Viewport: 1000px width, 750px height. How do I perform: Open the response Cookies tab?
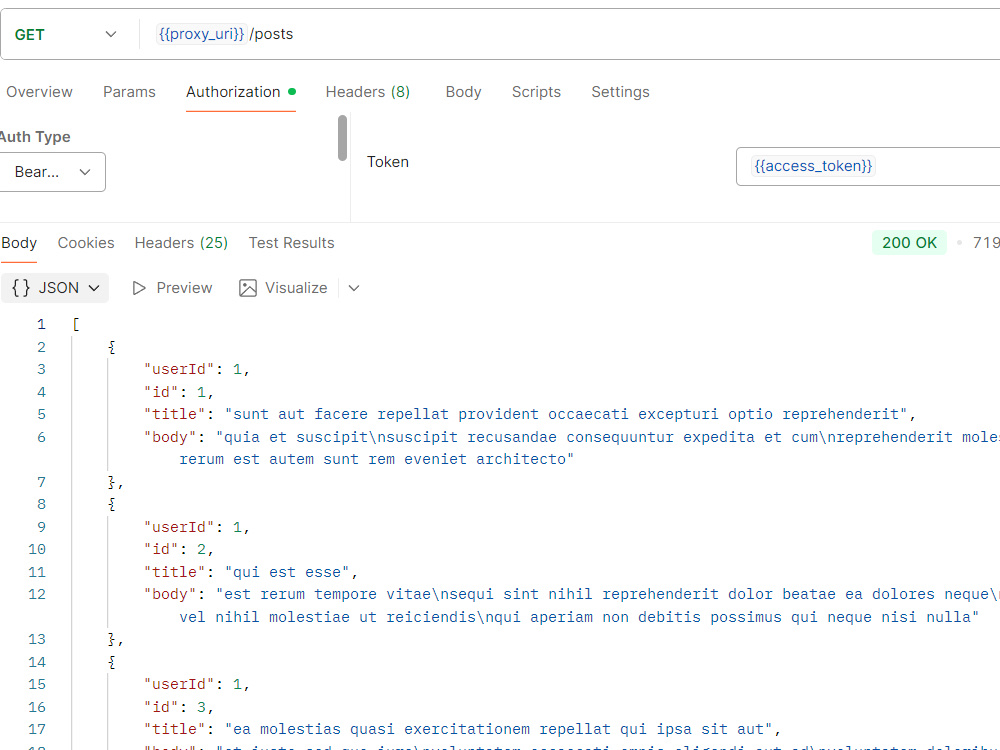click(86, 243)
